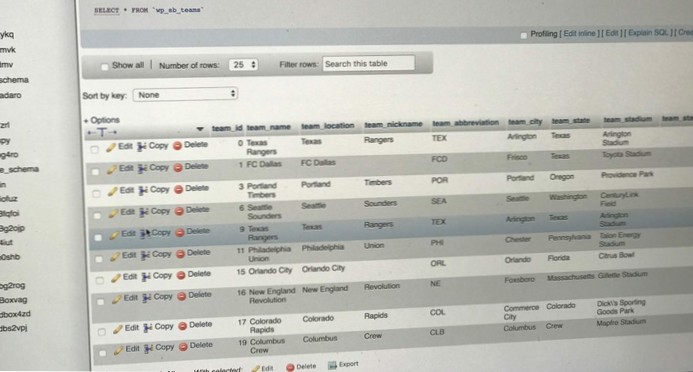Sort by team_stadium column header
The width and height of the screenshot is (693, 372).
628,119
